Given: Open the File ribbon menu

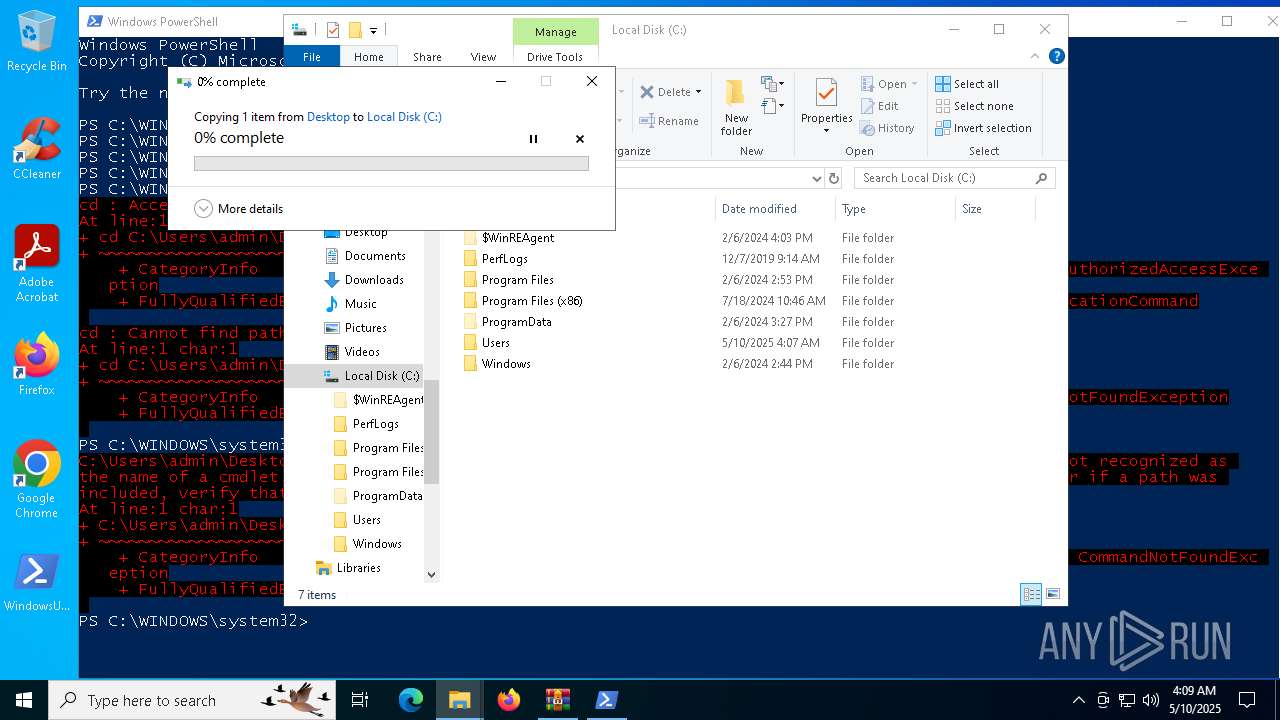Looking at the screenshot, I should click(x=312, y=57).
